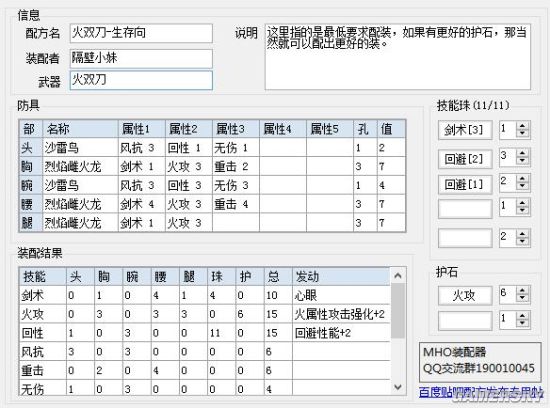Click the 属性2 column header
The width and height of the screenshot is (550, 408).
[189, 129]
